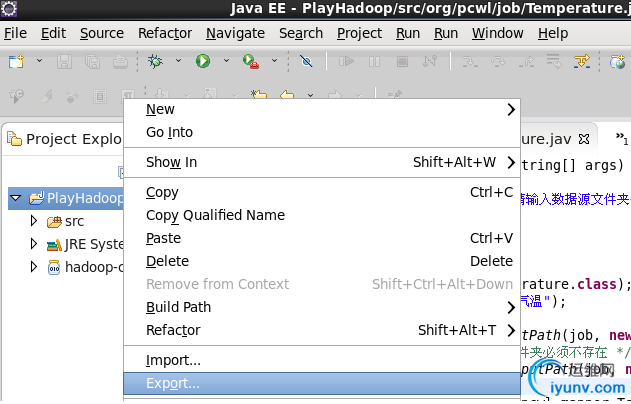Open the File menu
Image resolution: width=631 pixels, height=404 pixels.
point(15,33)
